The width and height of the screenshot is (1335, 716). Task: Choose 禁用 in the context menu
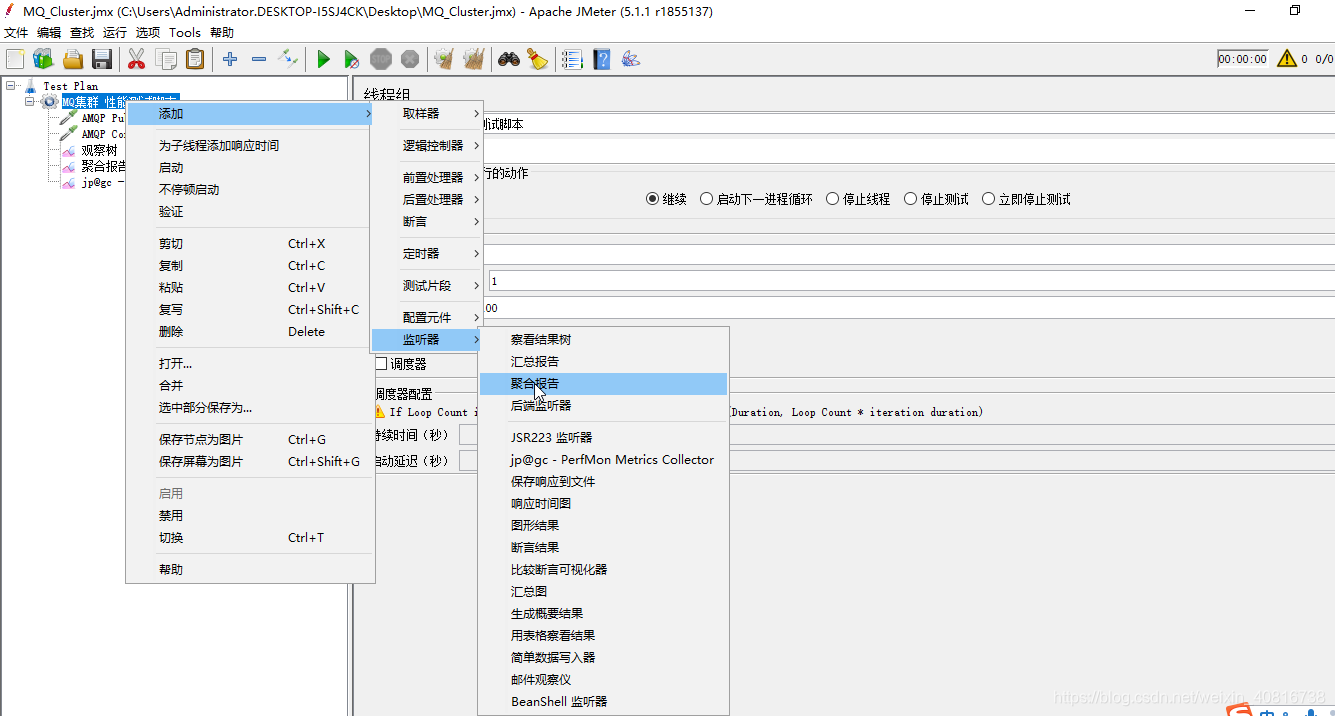250,515
